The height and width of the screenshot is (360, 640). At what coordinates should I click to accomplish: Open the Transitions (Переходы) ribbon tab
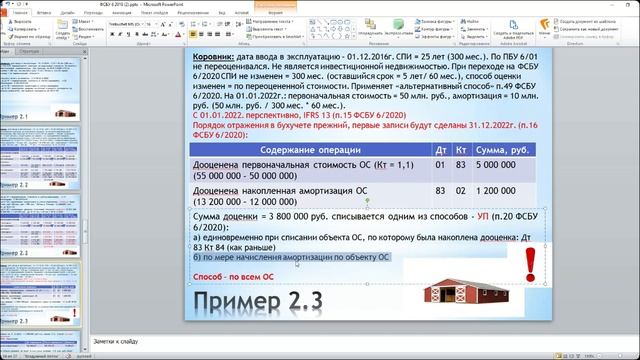tap(93, 13)
